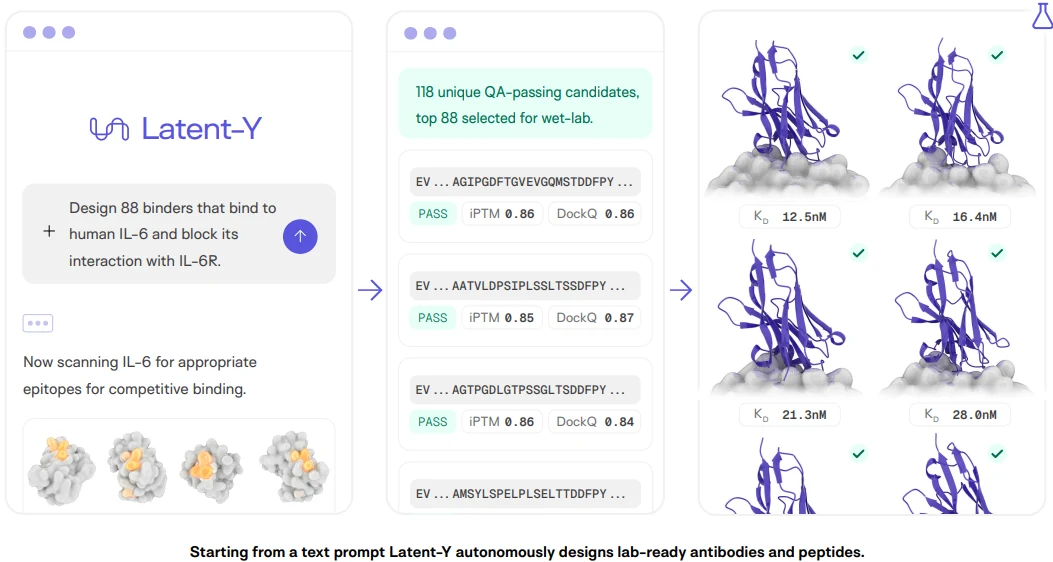
Task: Click the green checkmark above the 16.4nM structure
Action: pos(997,55)
